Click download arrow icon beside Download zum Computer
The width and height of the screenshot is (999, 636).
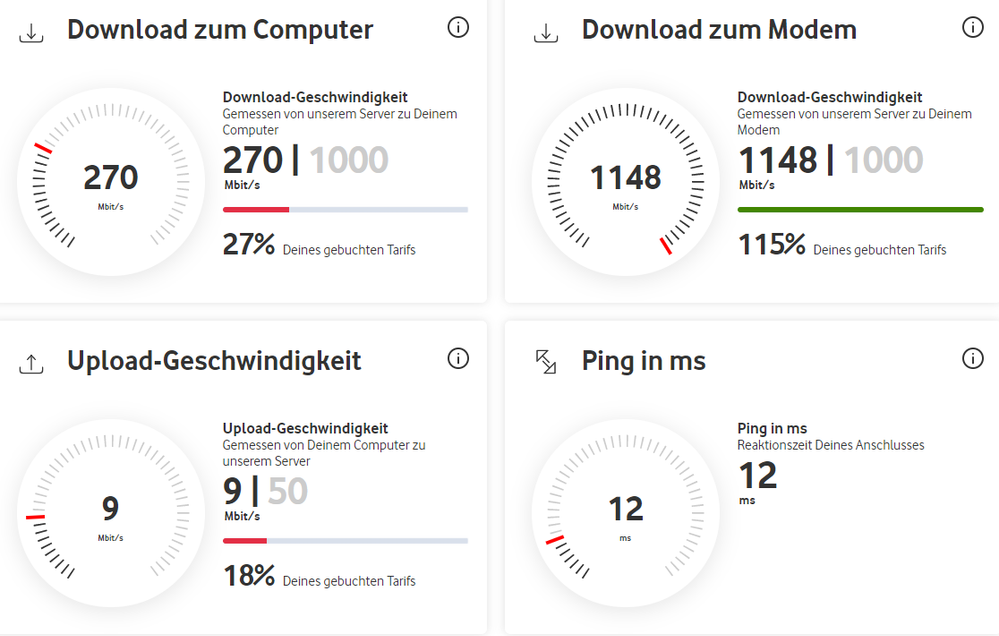click(32, 33)
